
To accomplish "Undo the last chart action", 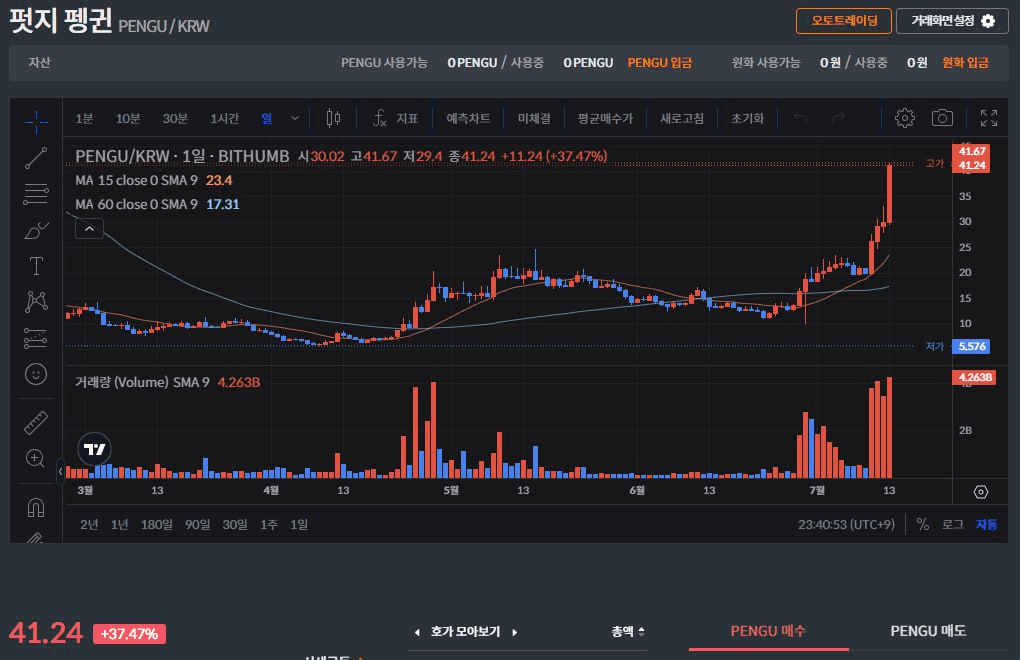I will [801, 118].
